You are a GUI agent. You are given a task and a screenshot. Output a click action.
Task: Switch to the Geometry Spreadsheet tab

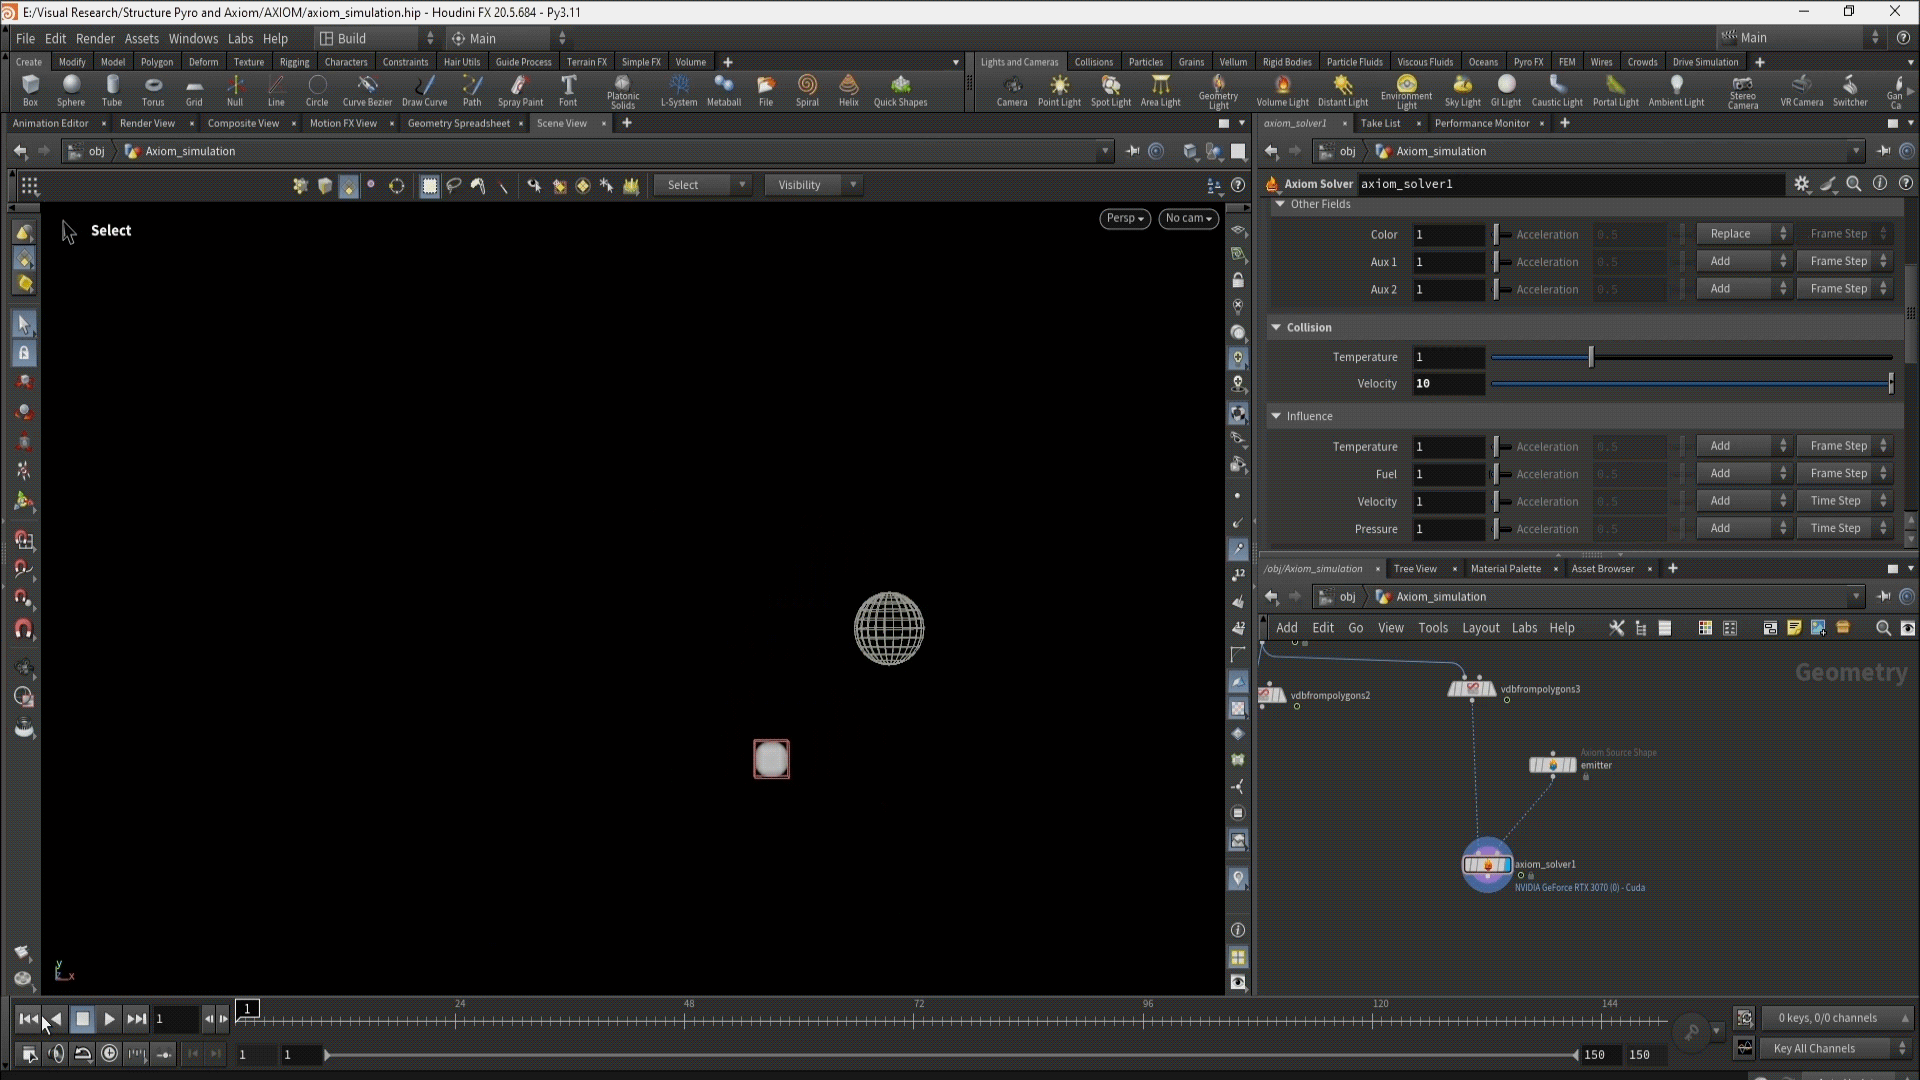[x=458, y=123]
